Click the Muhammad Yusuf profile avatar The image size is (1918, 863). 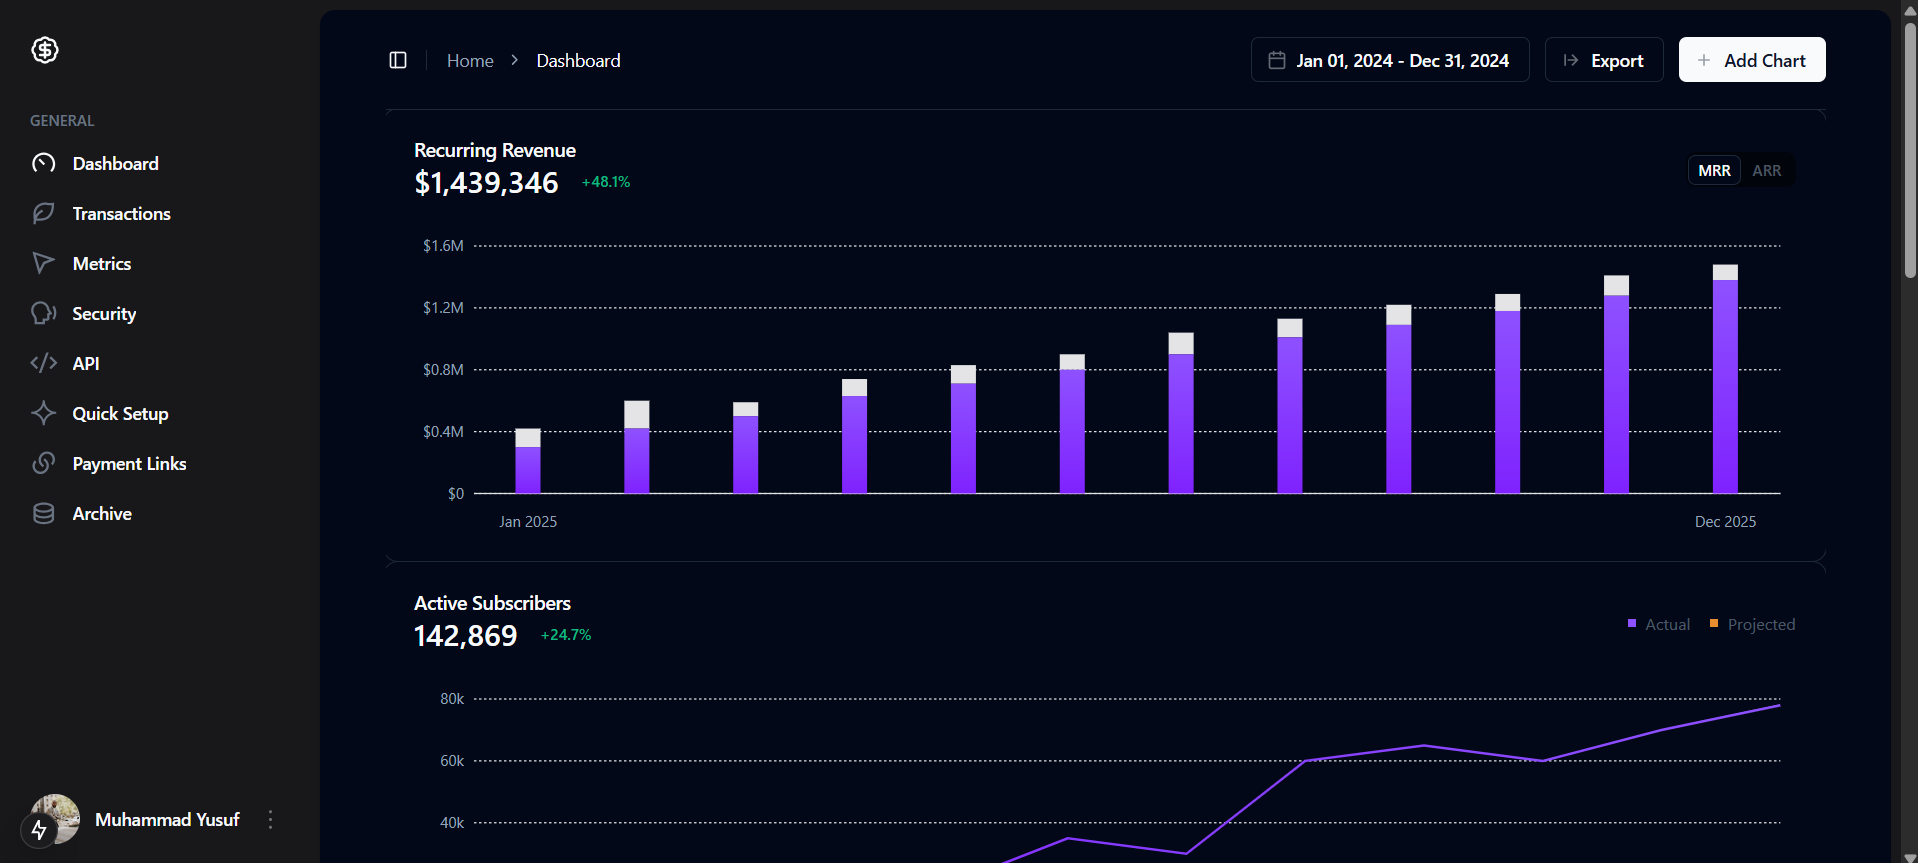(x=56, y=819)
